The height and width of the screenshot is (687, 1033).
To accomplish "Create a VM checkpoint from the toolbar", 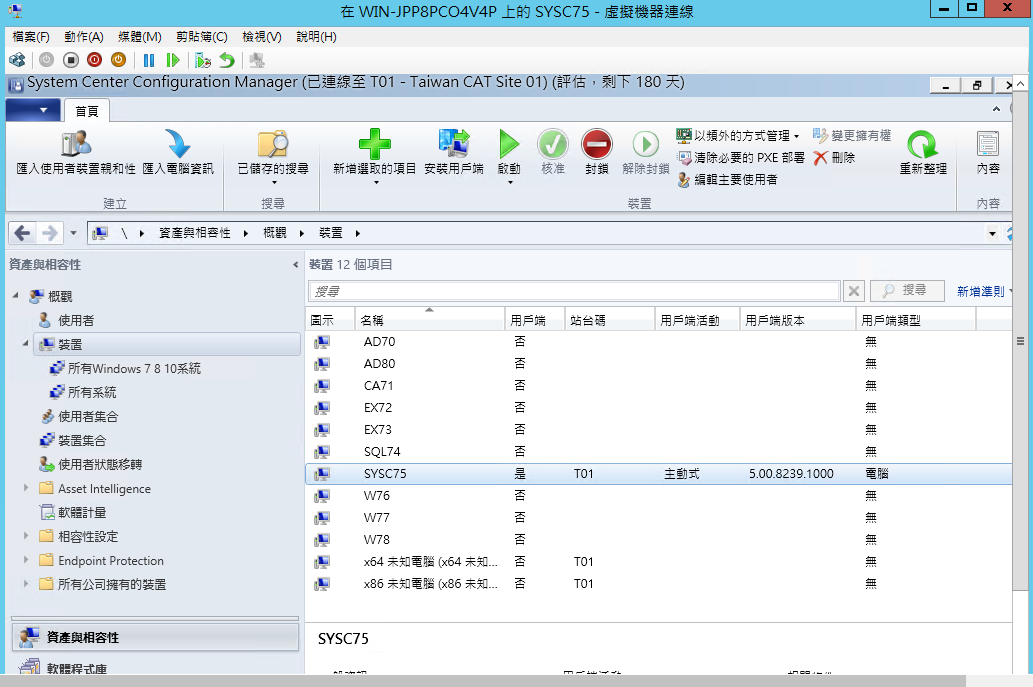I will [x=203, y=61].
